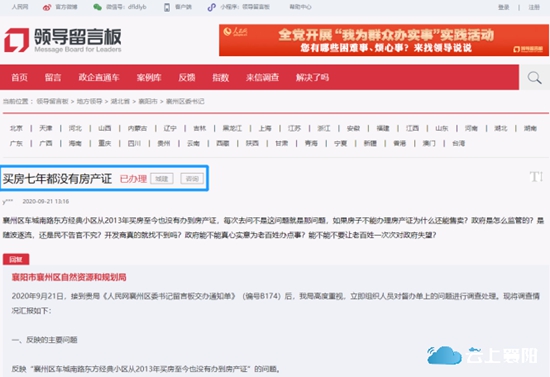550x377 pixels.
Task: Click 登录 to log in
Action: (x=504, y=7)
